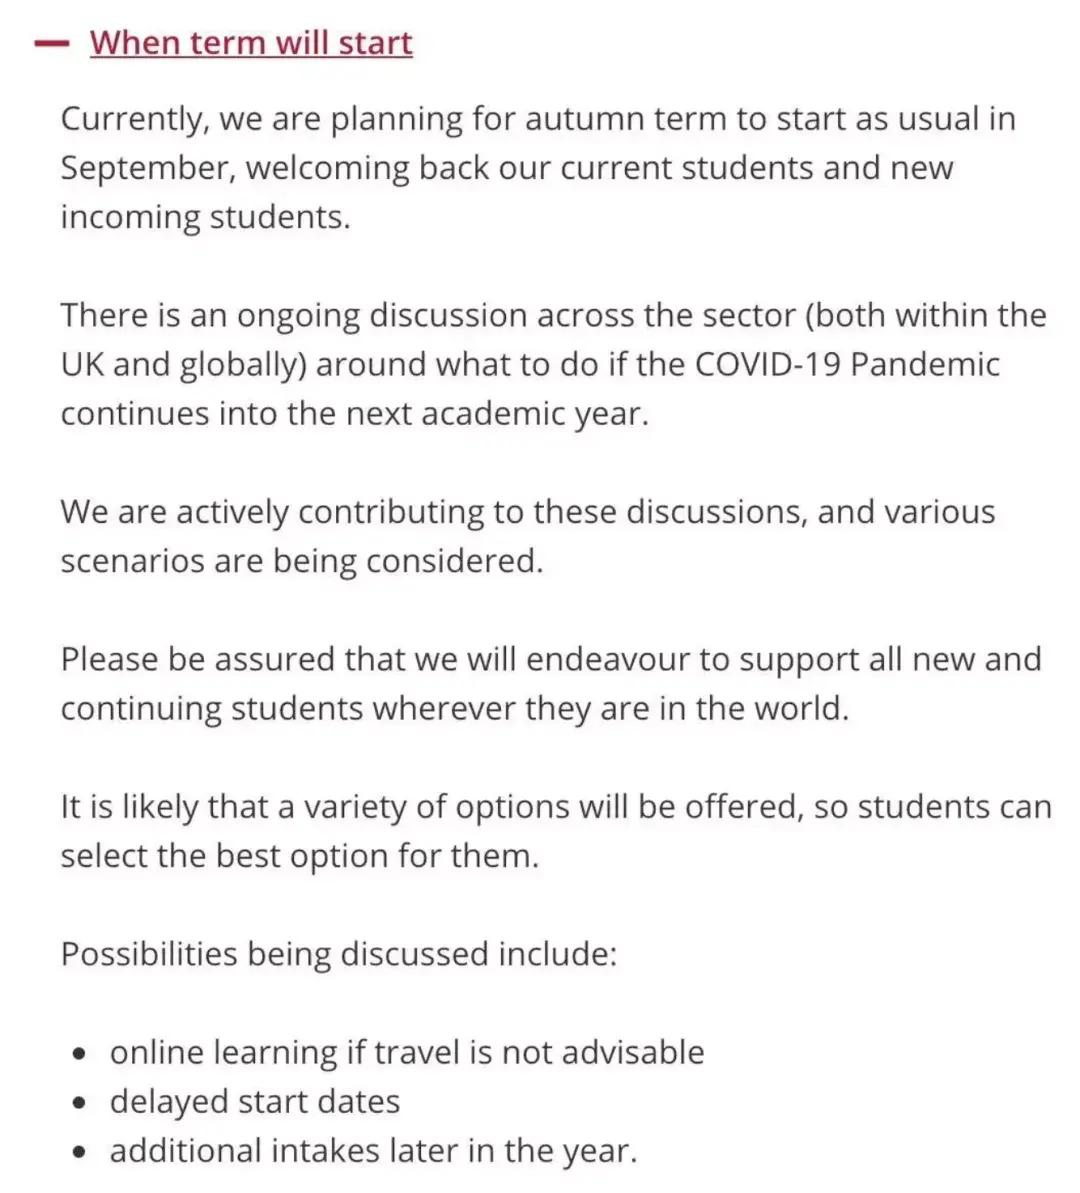The height and width of the screenshot is (1193, 1080).
Task: Click 'select the best option for them' line
Action: point(299,856)
